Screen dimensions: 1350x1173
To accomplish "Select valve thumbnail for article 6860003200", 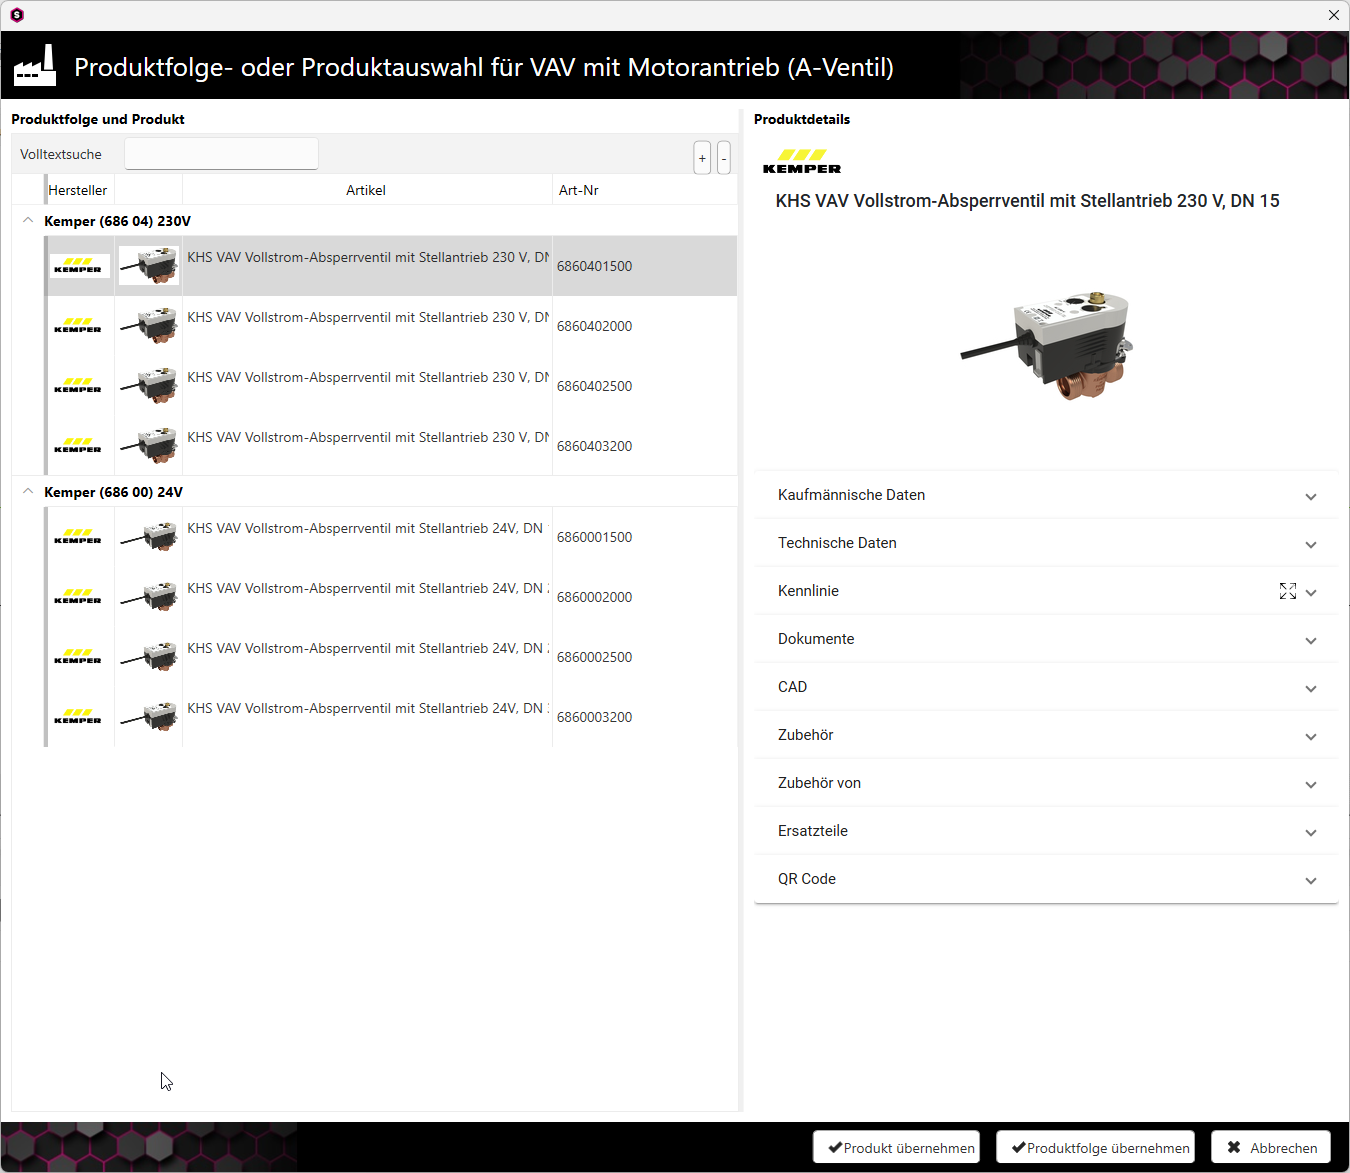I will (x=149, y=717).
